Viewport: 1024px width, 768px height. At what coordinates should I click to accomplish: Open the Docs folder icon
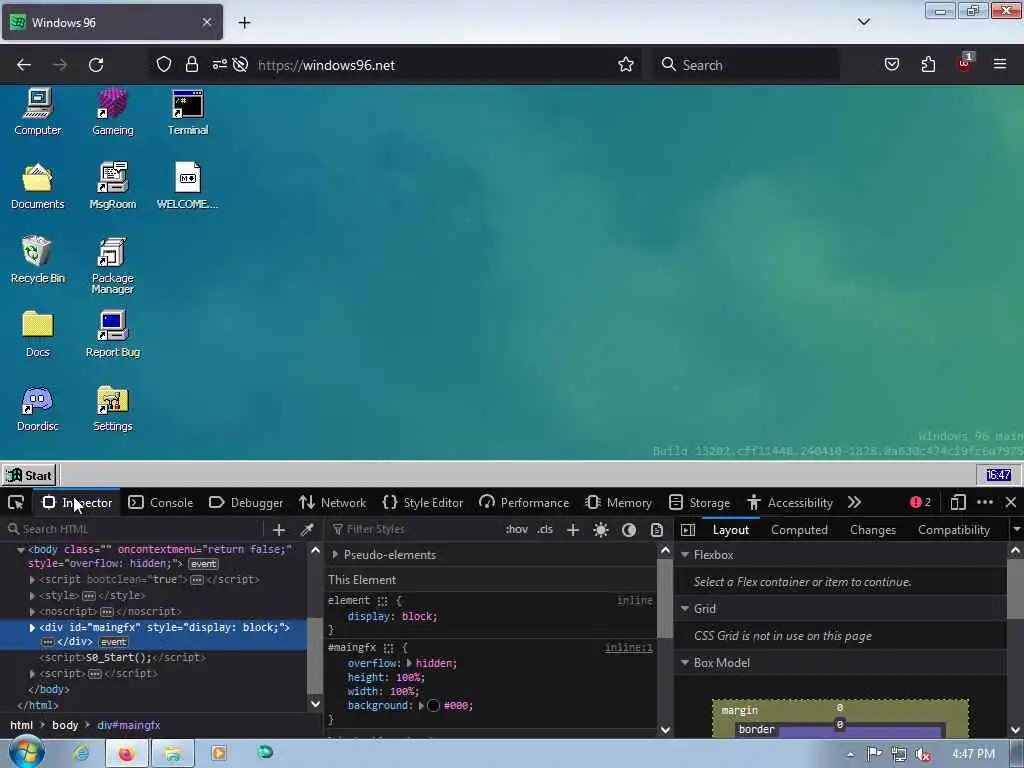[x=37, y=334]
